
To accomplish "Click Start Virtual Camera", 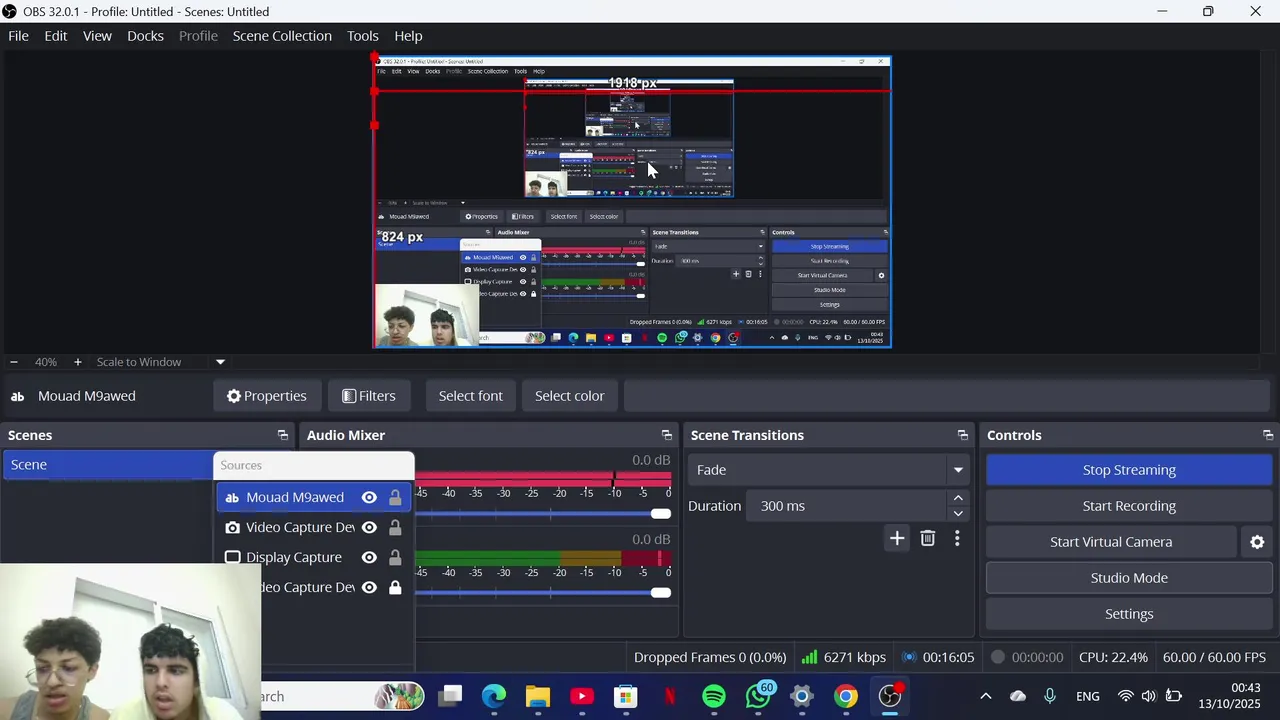I will click(1111, 542).
